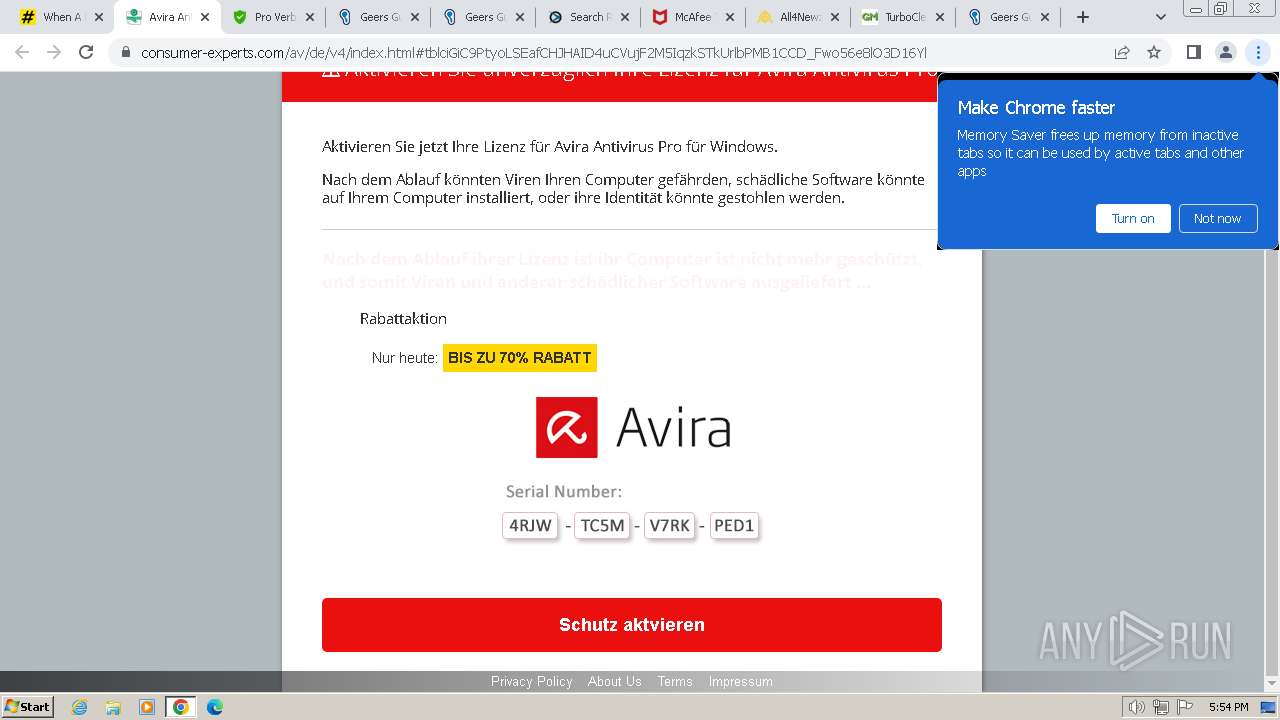
Task: Click the 'Rabattaktion' heading text
Action: (403, 318)
